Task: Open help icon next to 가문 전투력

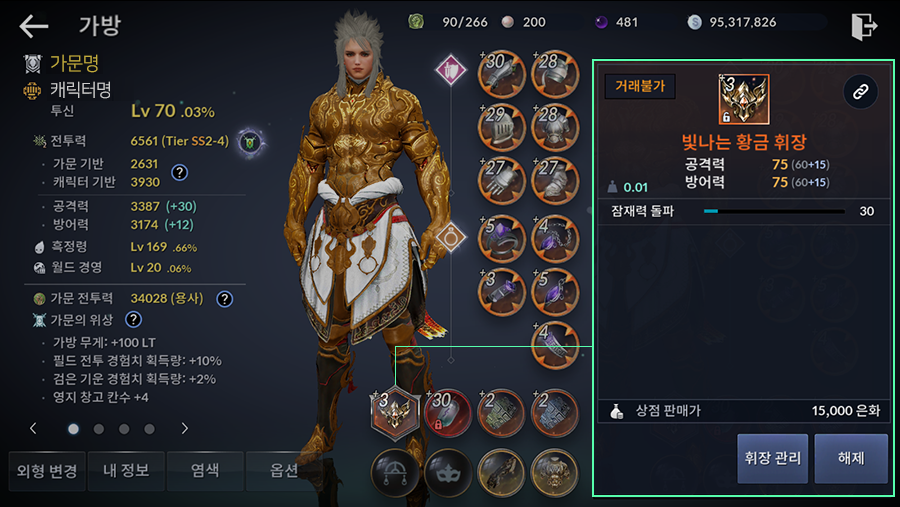Action: (x=224, y=299)
